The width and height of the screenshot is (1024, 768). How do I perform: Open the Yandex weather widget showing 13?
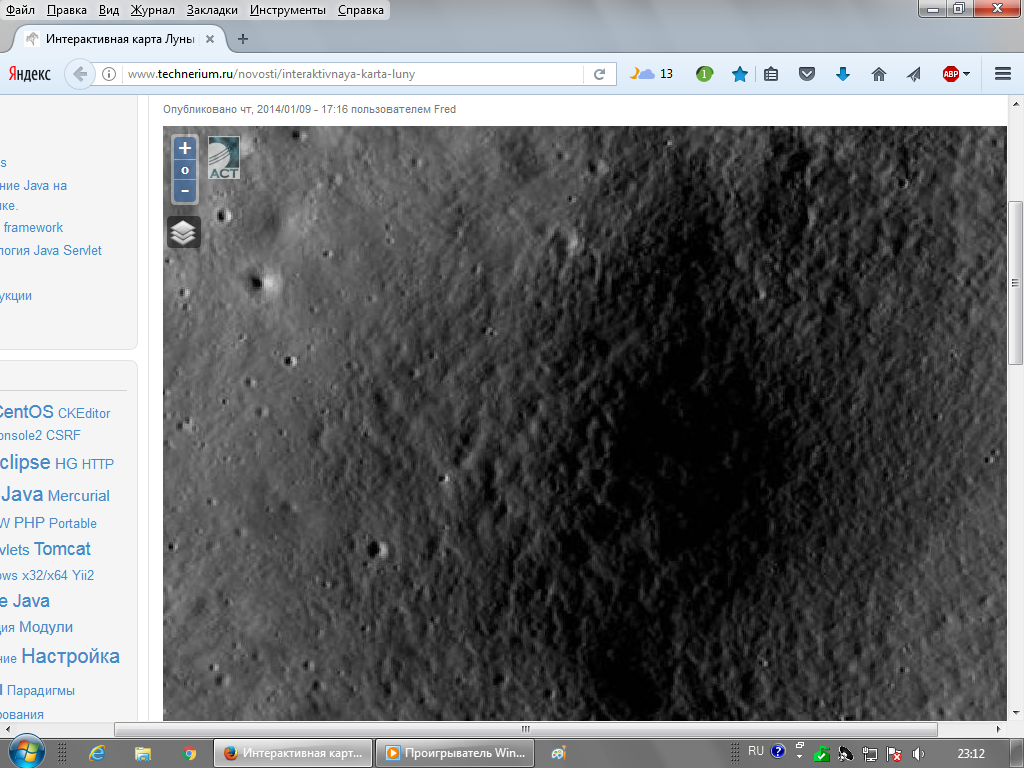(651, 74)
